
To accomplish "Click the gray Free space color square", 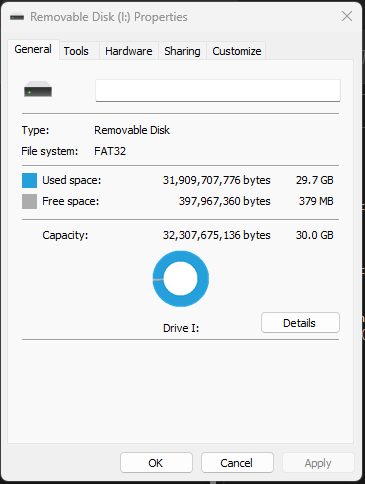I will click(29, 202).
